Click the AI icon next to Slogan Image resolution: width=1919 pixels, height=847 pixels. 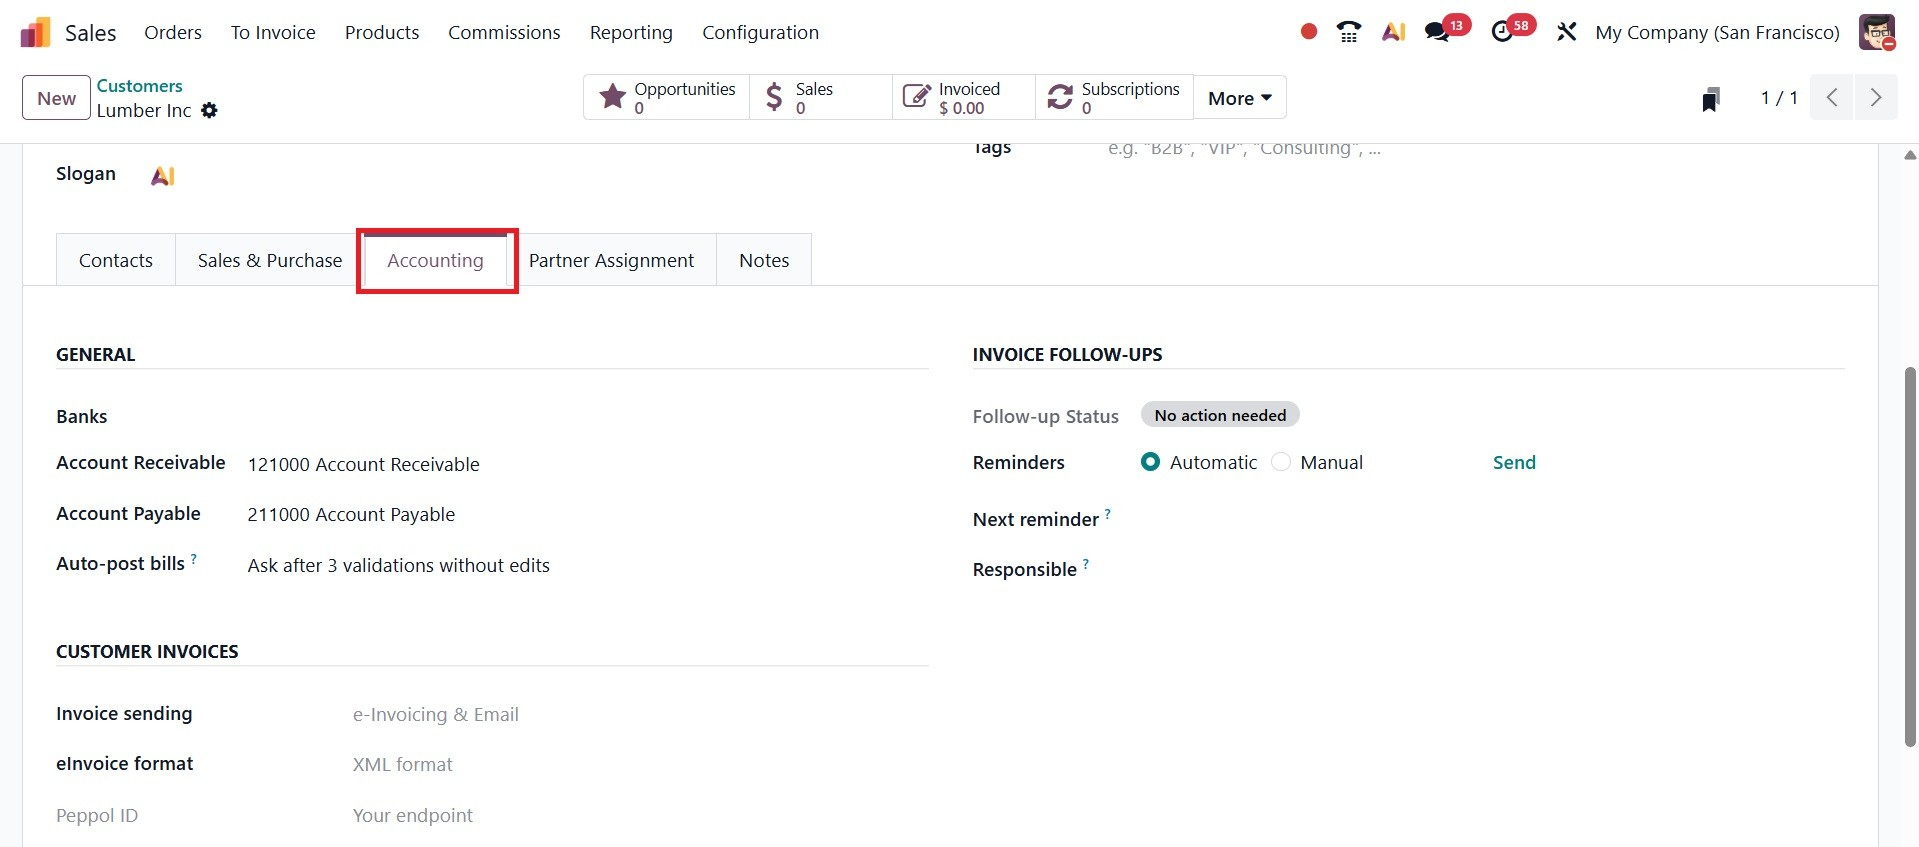[162, 176]
